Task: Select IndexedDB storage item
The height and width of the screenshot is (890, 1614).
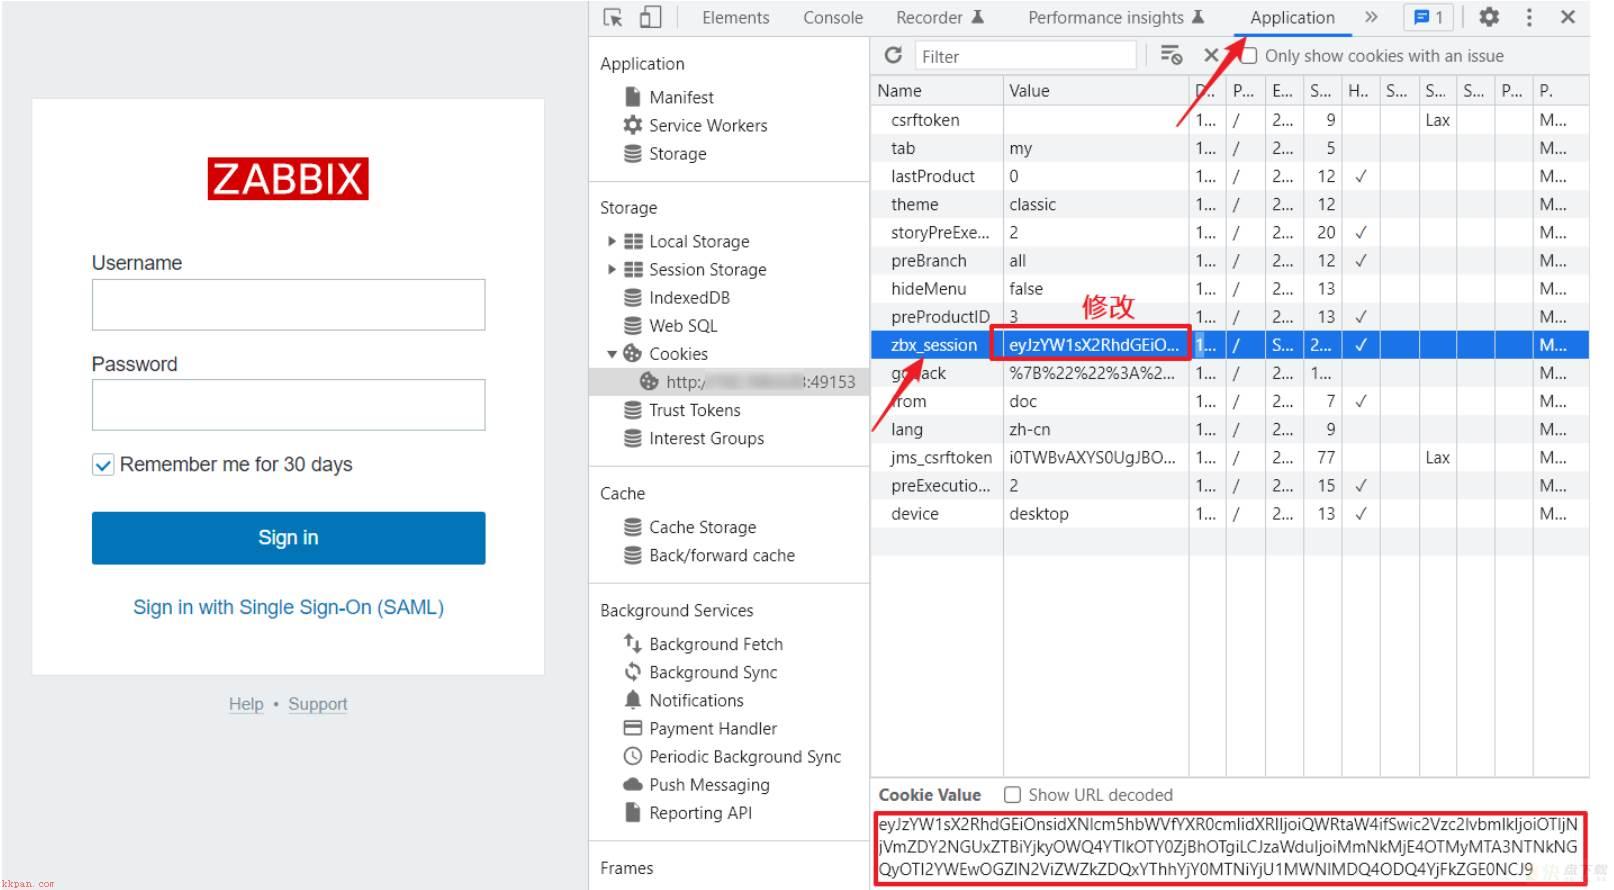Action: 677,298
